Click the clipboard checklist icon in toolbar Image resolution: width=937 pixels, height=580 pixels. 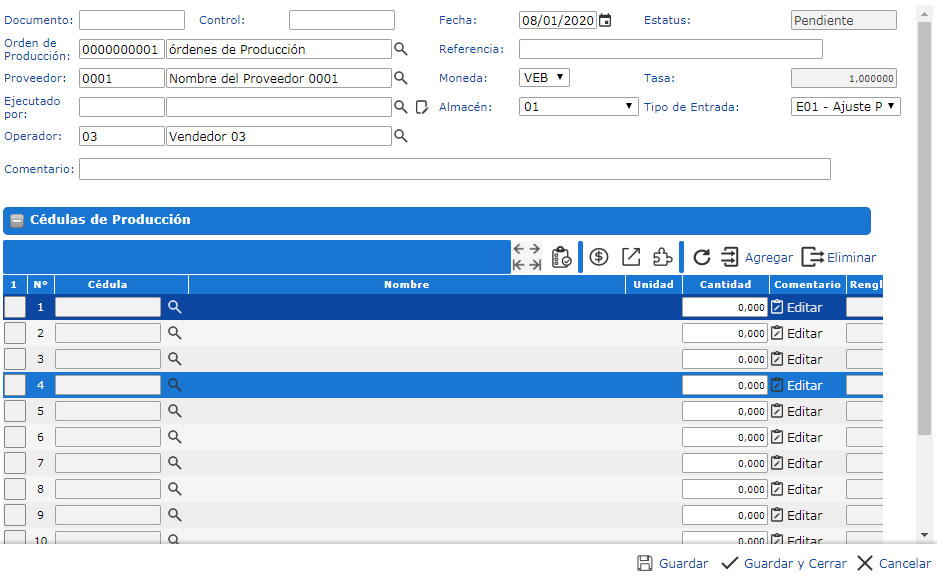(x=562, y=257)
